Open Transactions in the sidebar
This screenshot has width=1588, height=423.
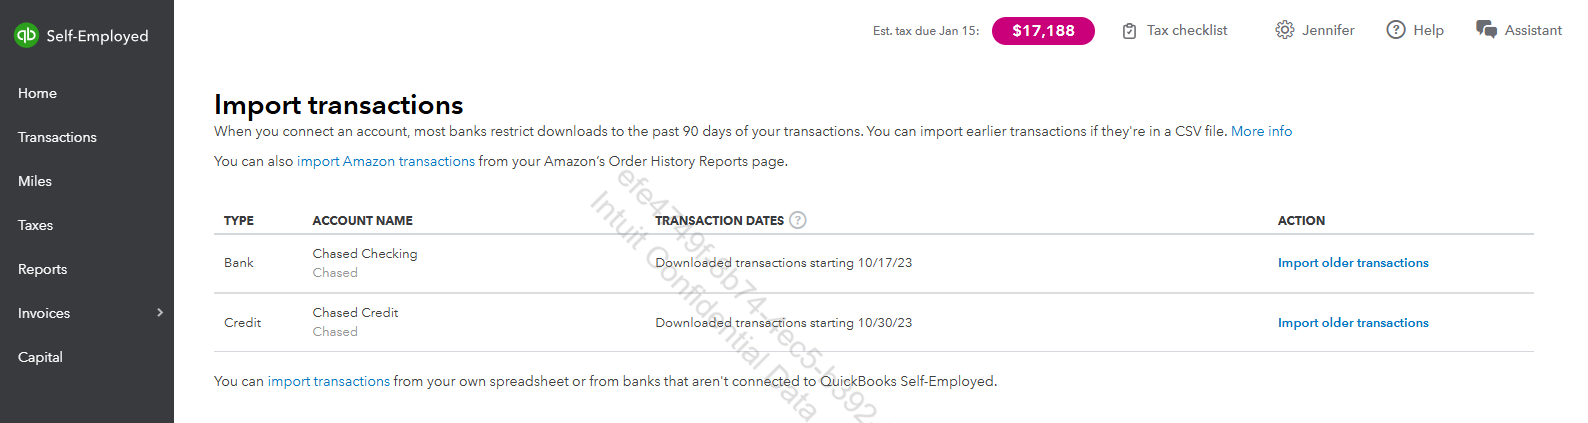(57, 137)
